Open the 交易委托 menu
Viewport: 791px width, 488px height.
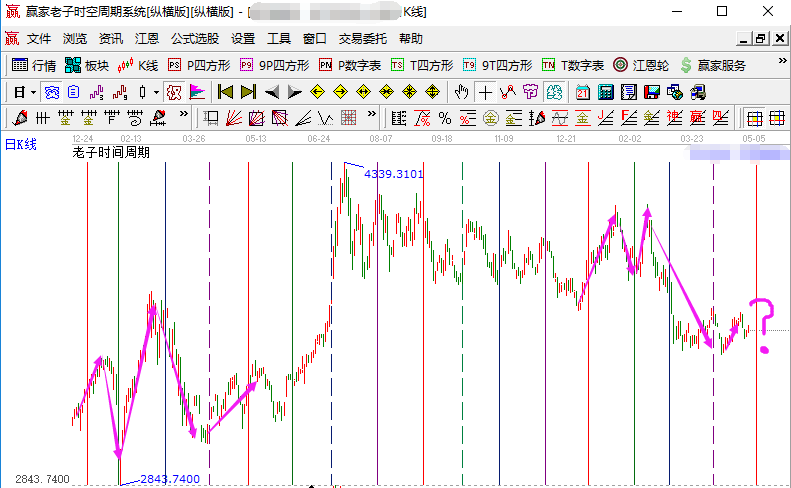click(x=363, y=39)
